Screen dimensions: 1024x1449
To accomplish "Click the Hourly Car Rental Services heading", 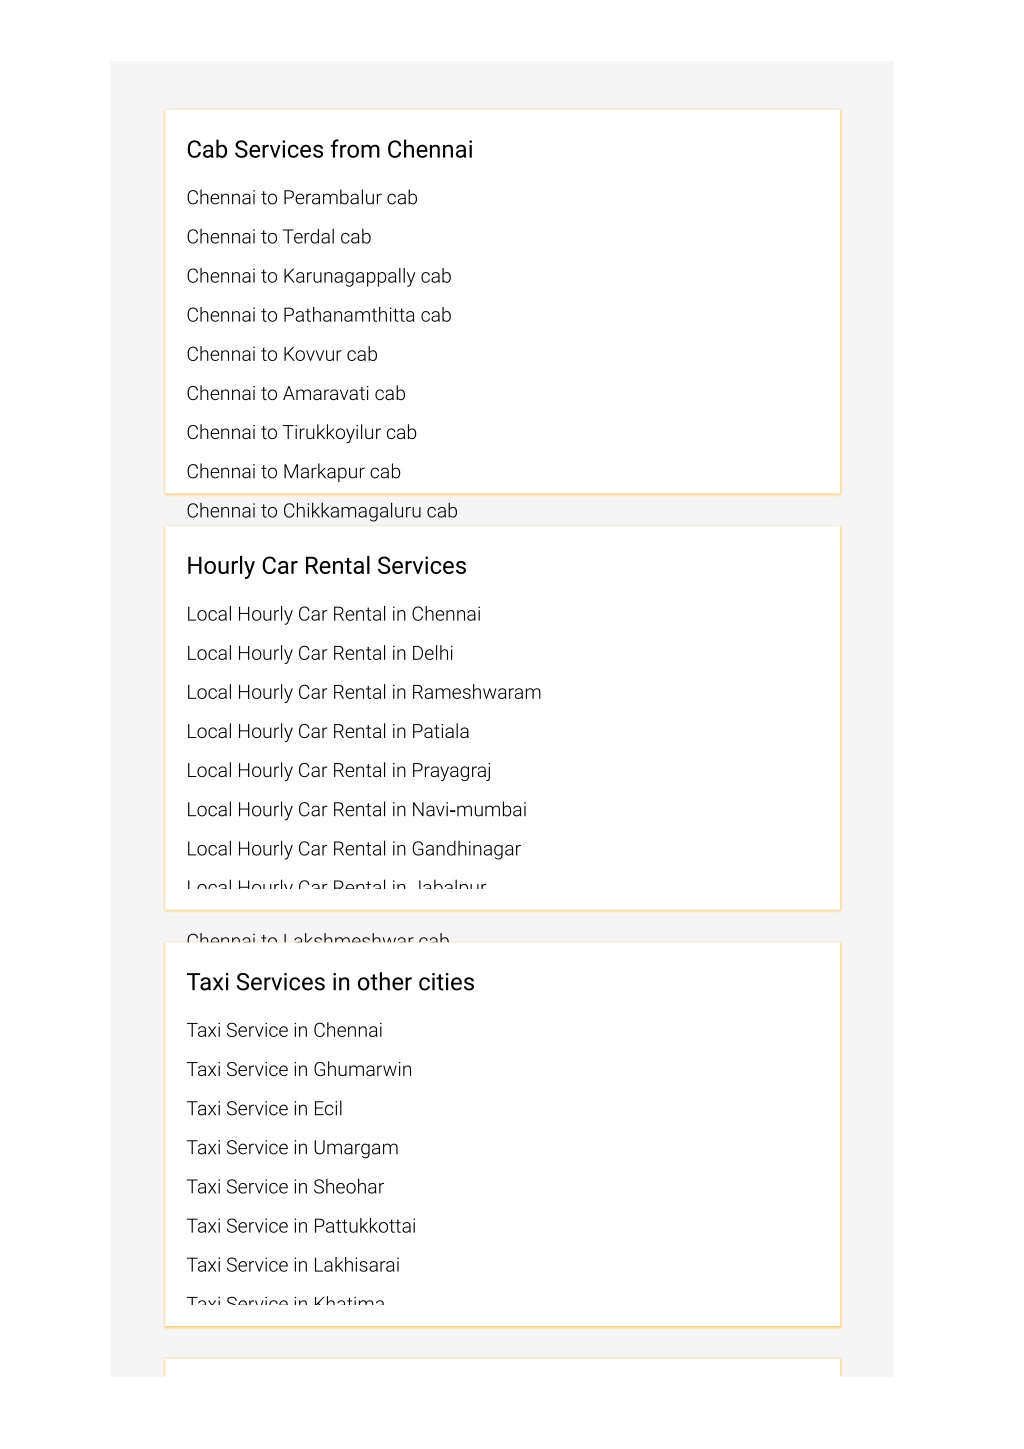I will point(327,566).
